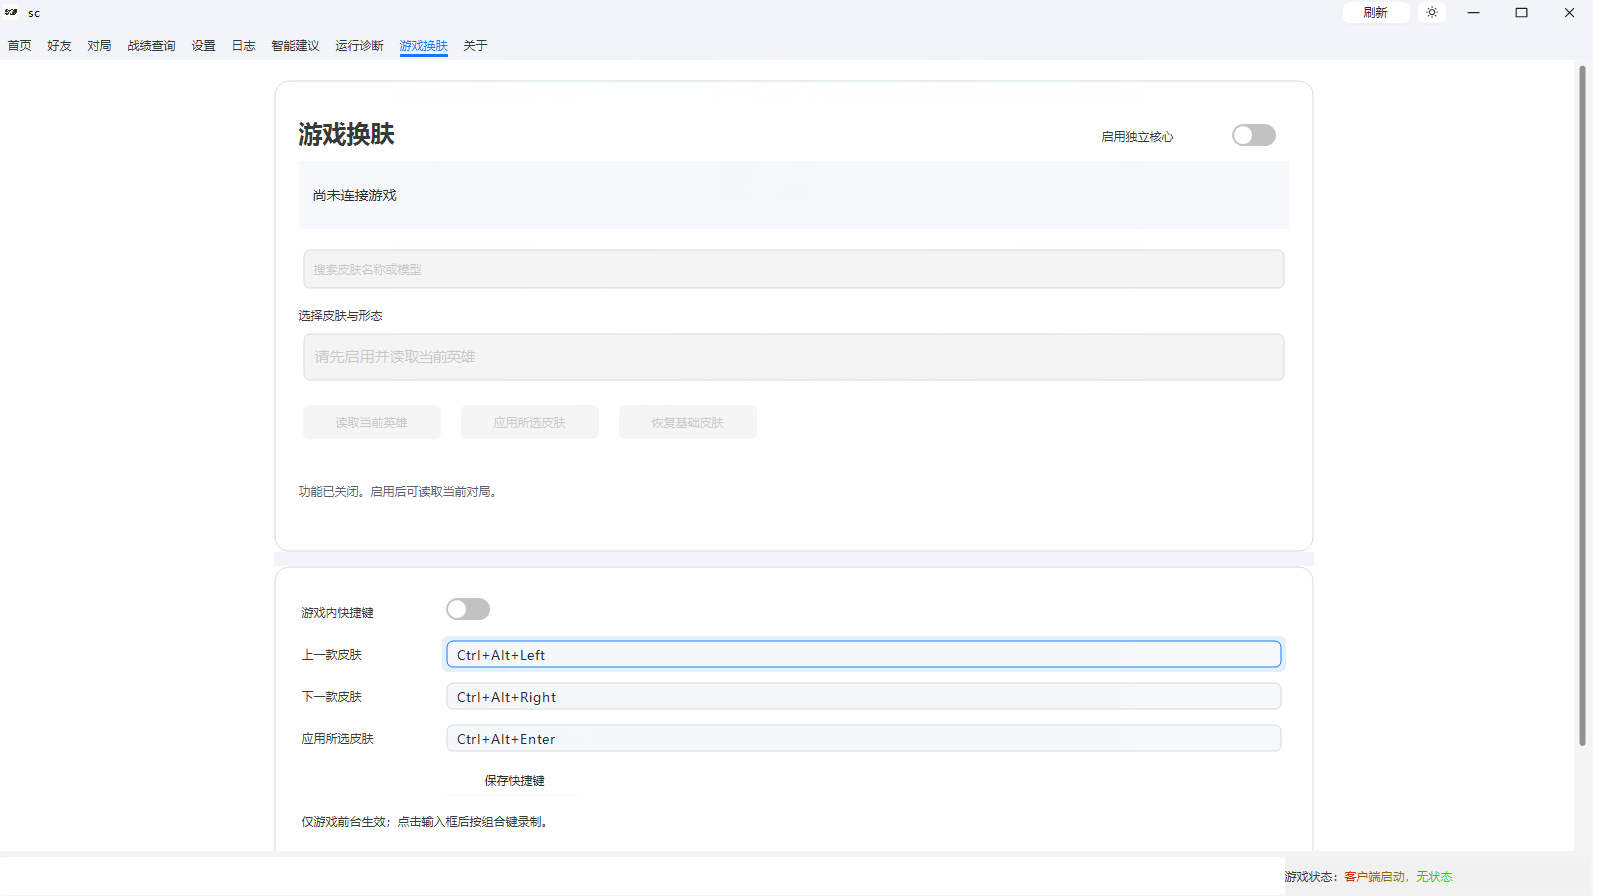Click the 游戏状态 status bar text
The height and width of the screenshot is (896, 1600).
[x=1369, y=876]
